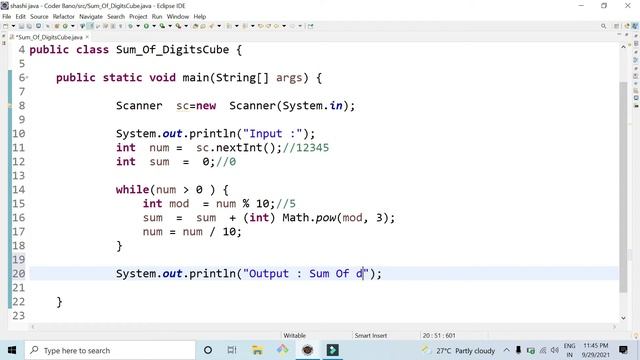Viewport: 640px width, 360px height.
Task: Click the cursor position 20 : 51 : 601
Action: tap(439, 336)
